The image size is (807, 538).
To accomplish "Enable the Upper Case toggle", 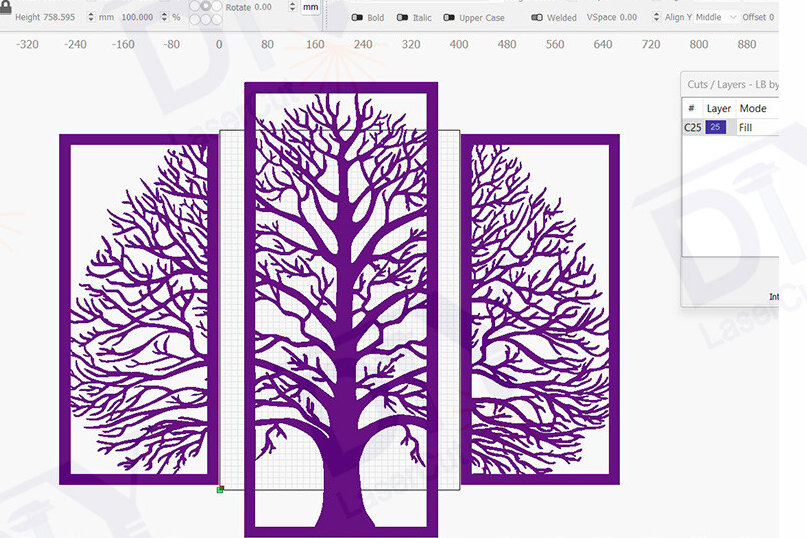I will coord(449,18).
